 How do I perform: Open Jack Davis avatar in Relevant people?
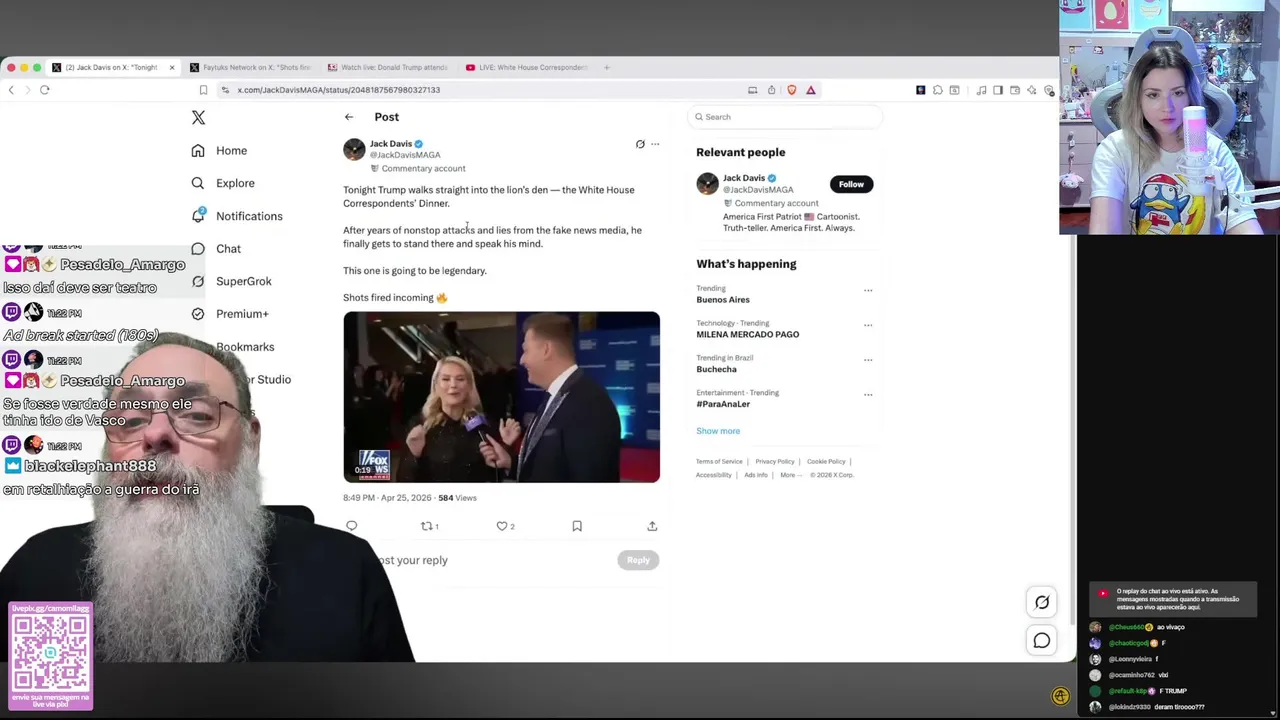pos(707,184)
